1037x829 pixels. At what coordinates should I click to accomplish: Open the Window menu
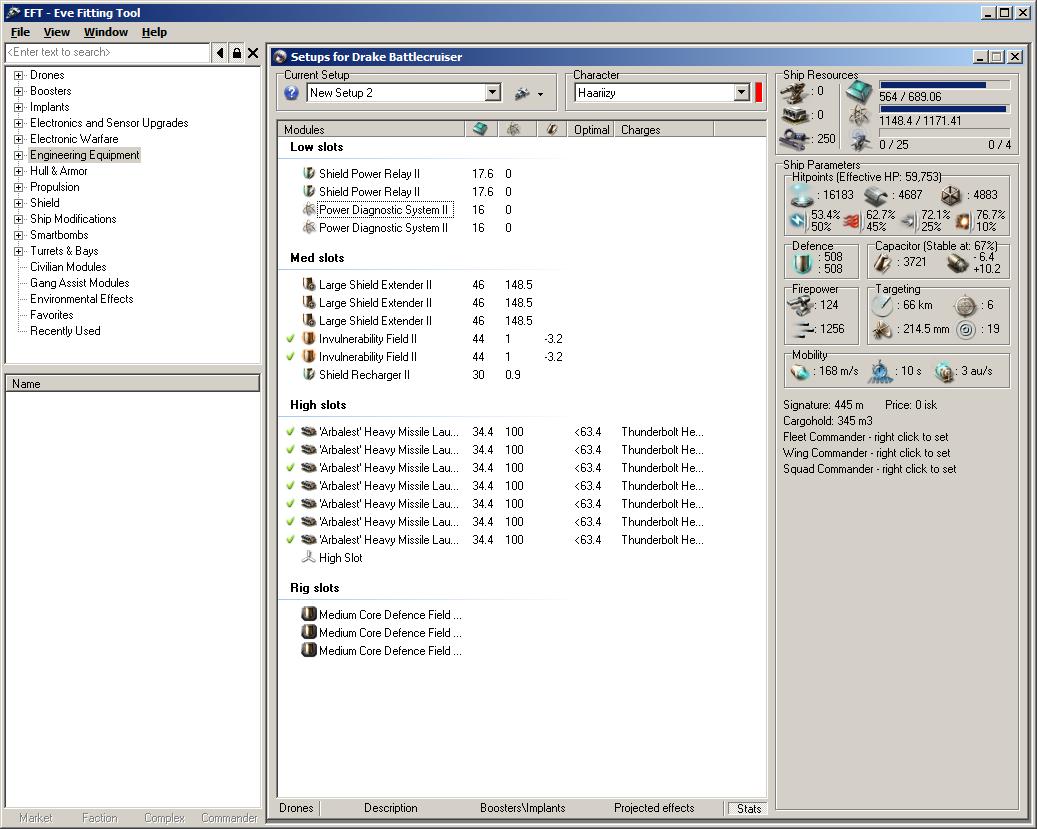tap(106, 32)
